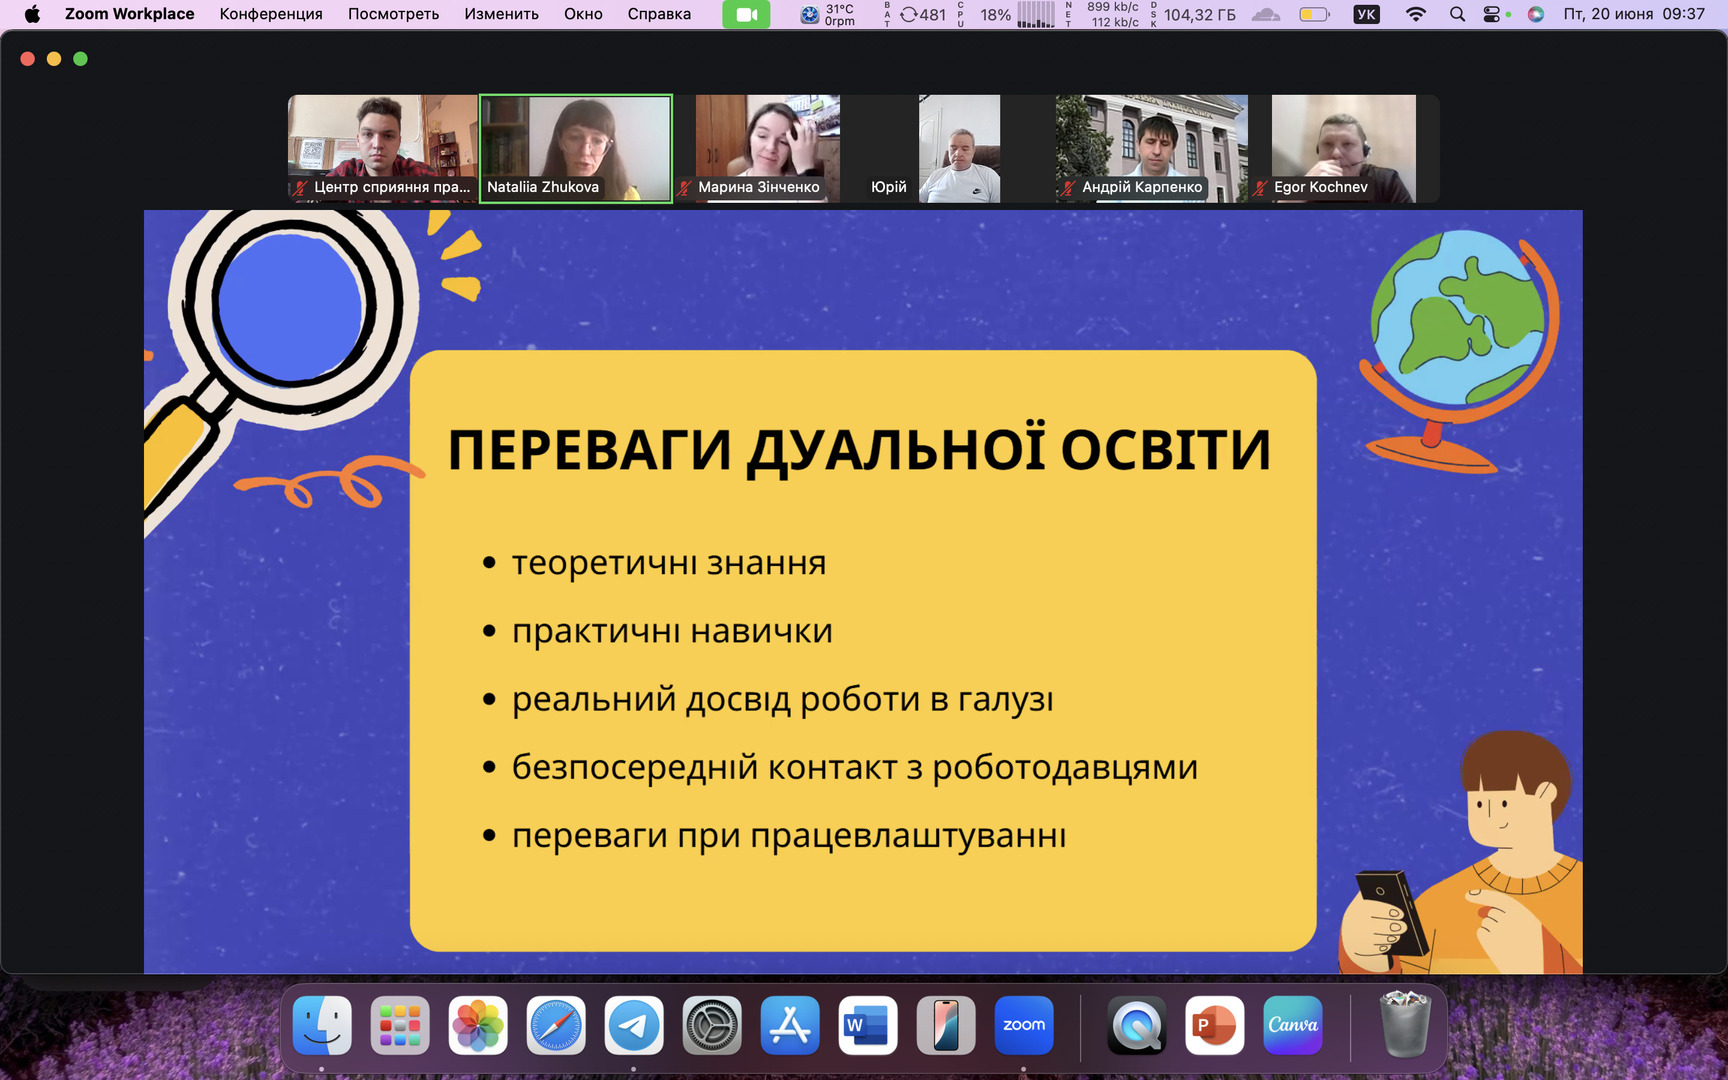Open Safari browser from dock
The height and width of the screenshot is (1080, 1728).
[556, 1025]
